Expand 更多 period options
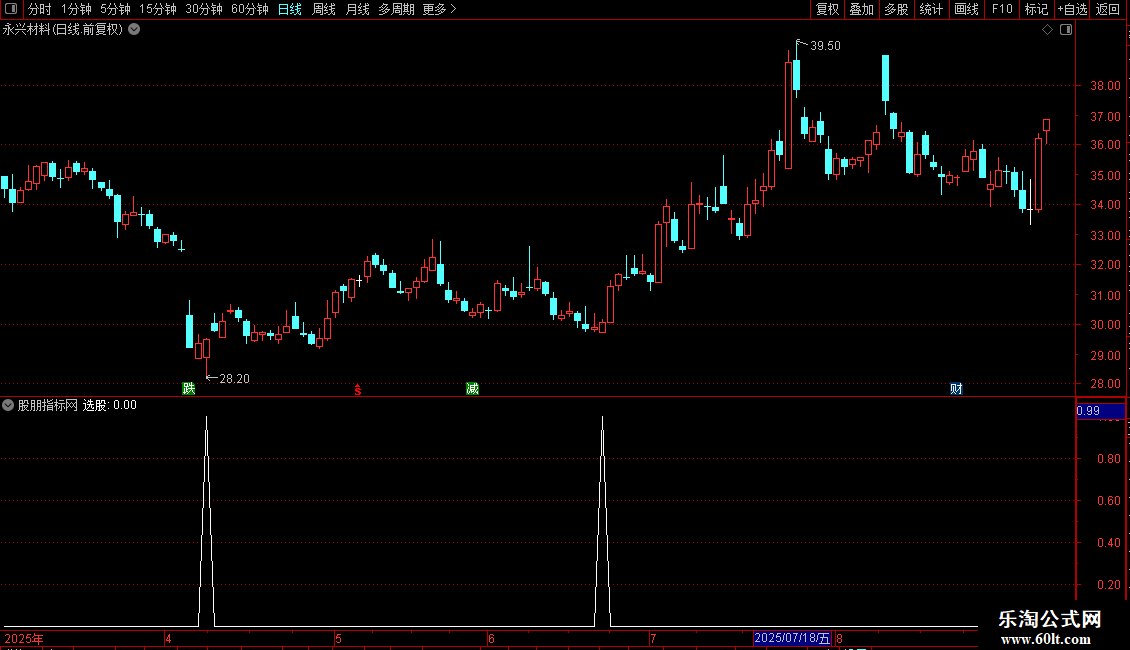The width and height of the screenshot is (1130, 650). coord(440,9)
